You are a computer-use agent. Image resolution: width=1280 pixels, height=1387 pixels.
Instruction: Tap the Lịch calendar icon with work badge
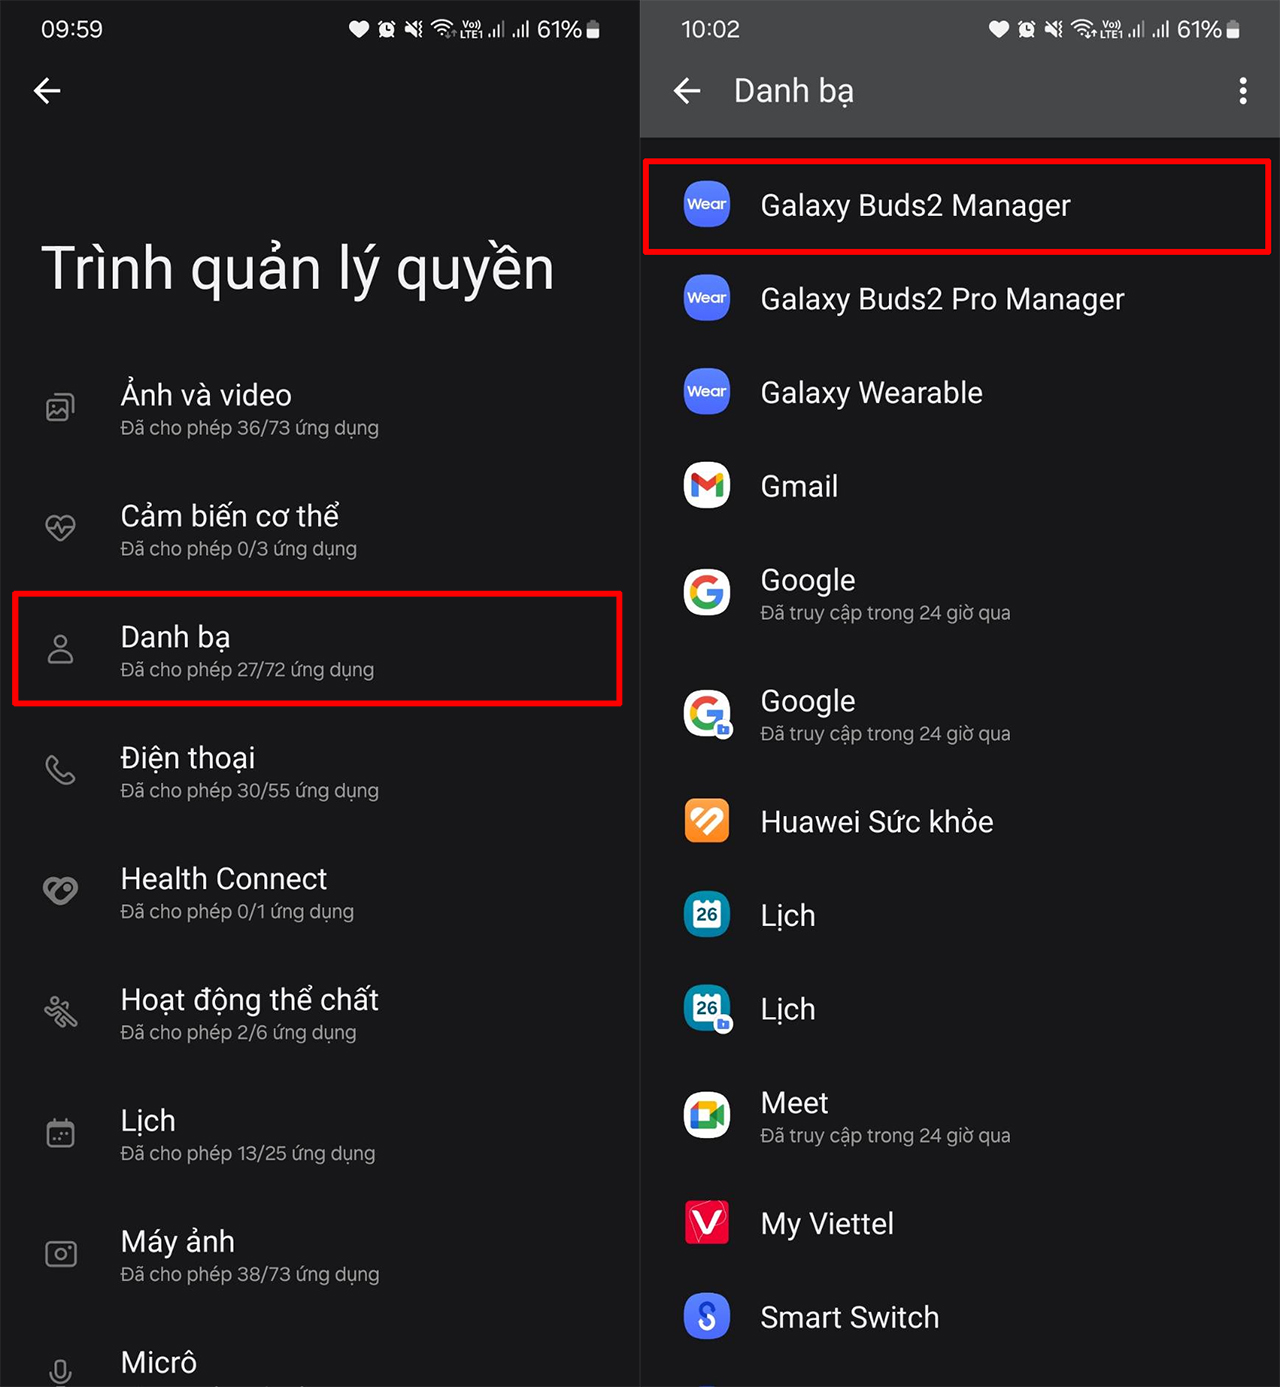pos(708,1009)
